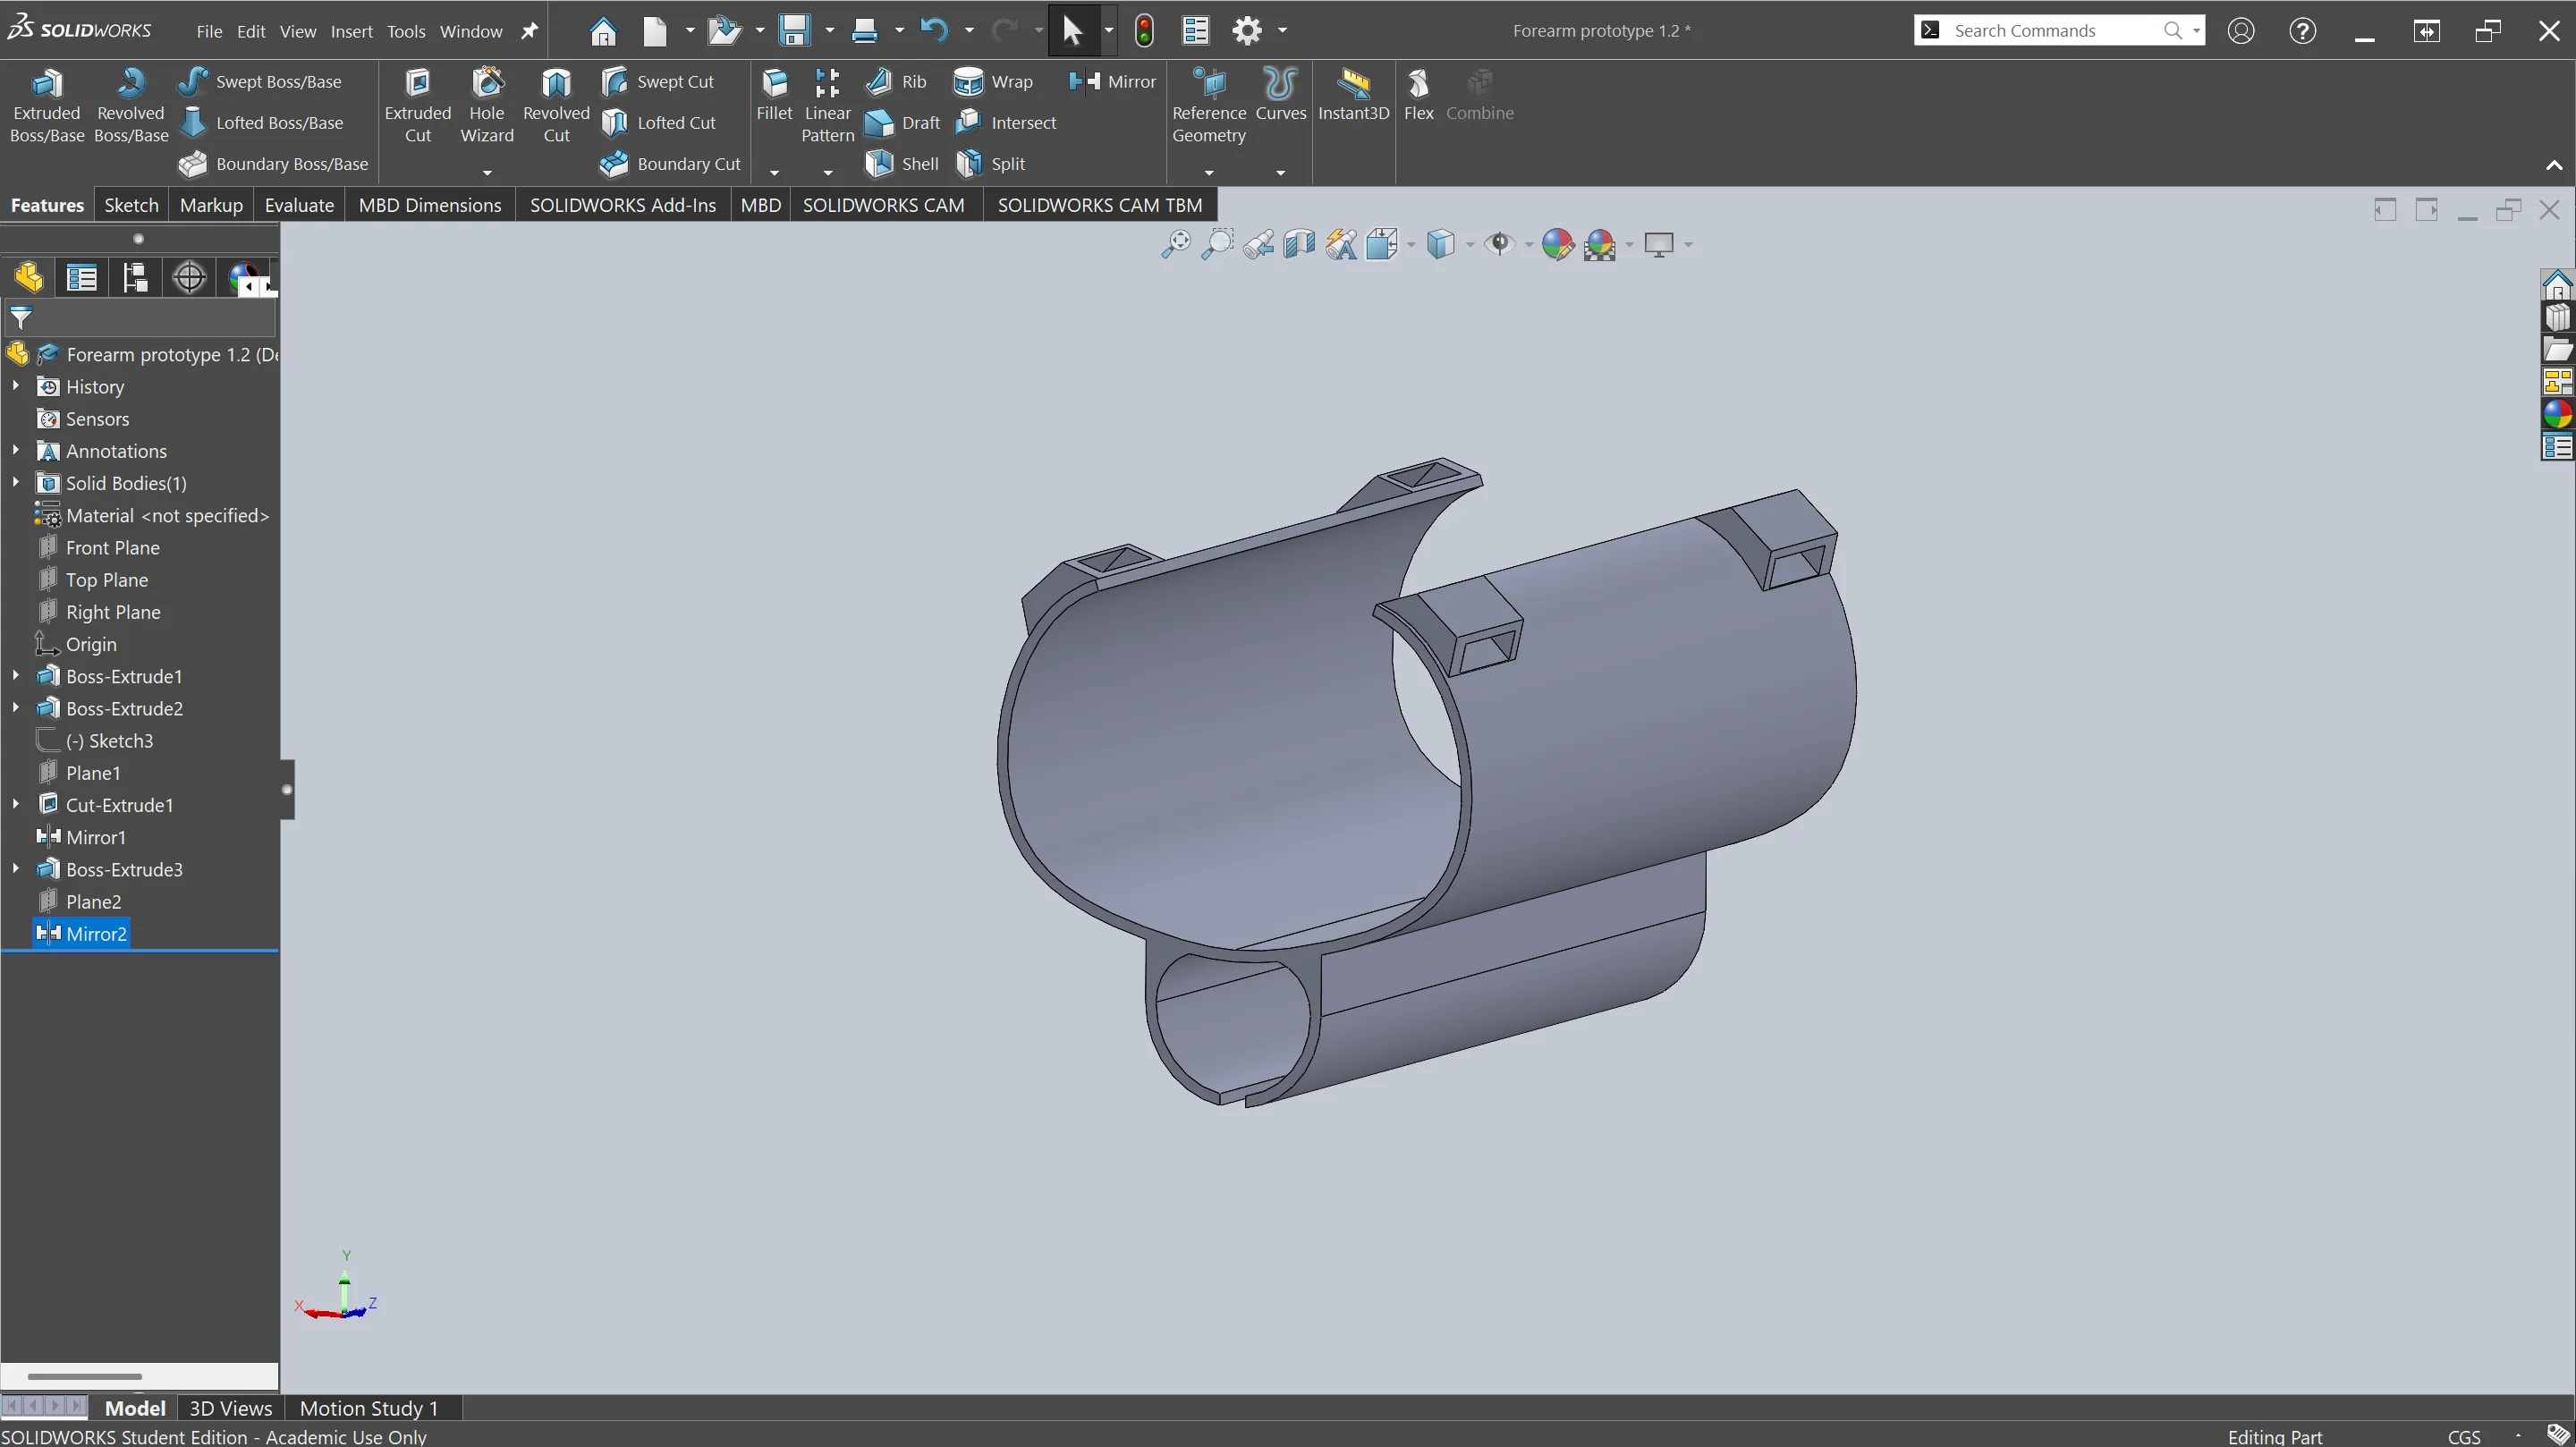The height and width of the screenshot is (1447, 2576).
Task: Switch to the 3D Views tab
Action: pos(230,1408)
